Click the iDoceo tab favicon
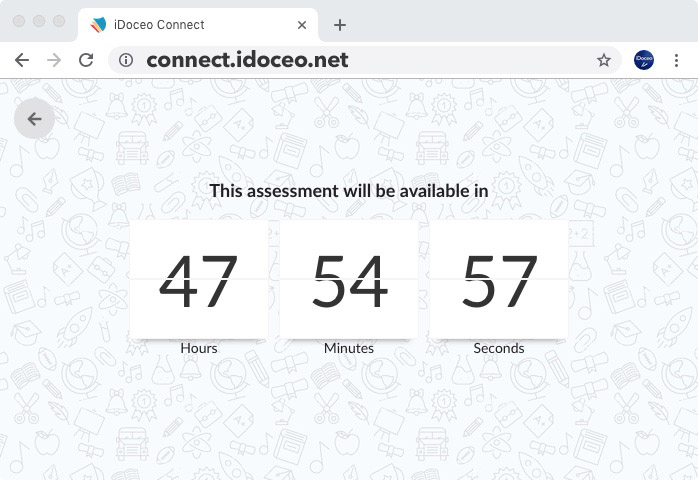 pyautogui.click(x=98, y=25)
